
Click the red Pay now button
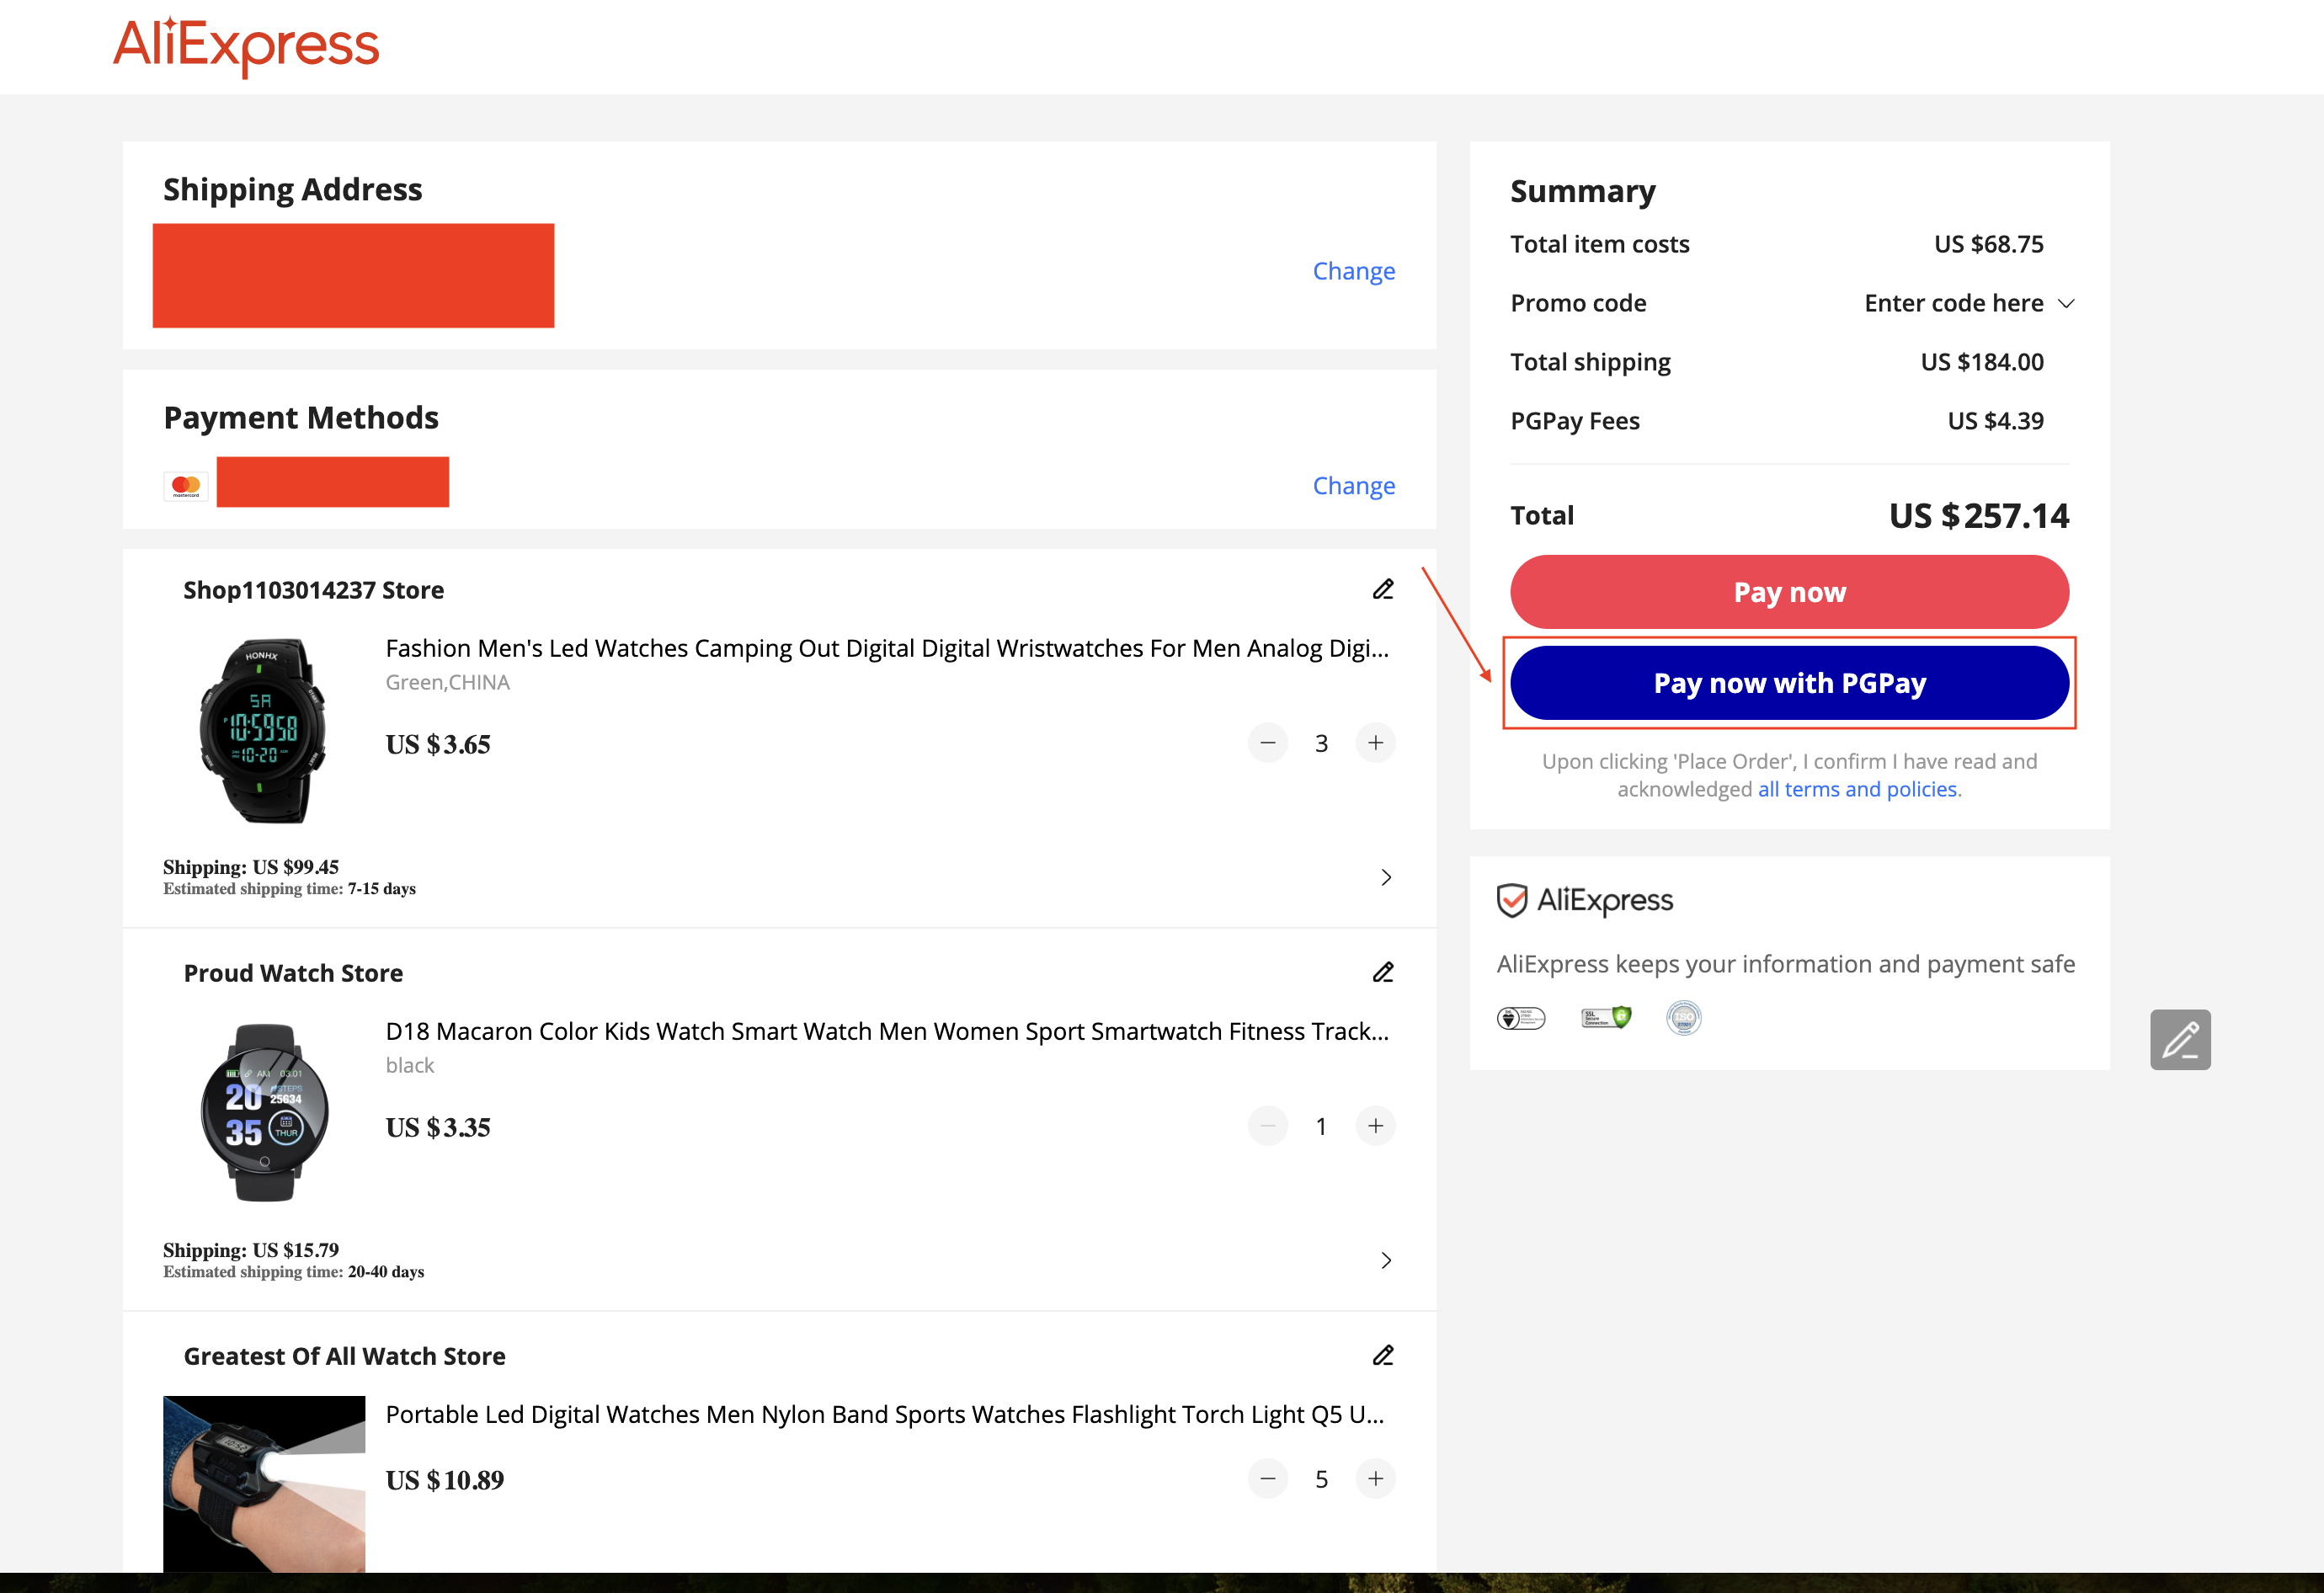click(x=1788, y=592)
